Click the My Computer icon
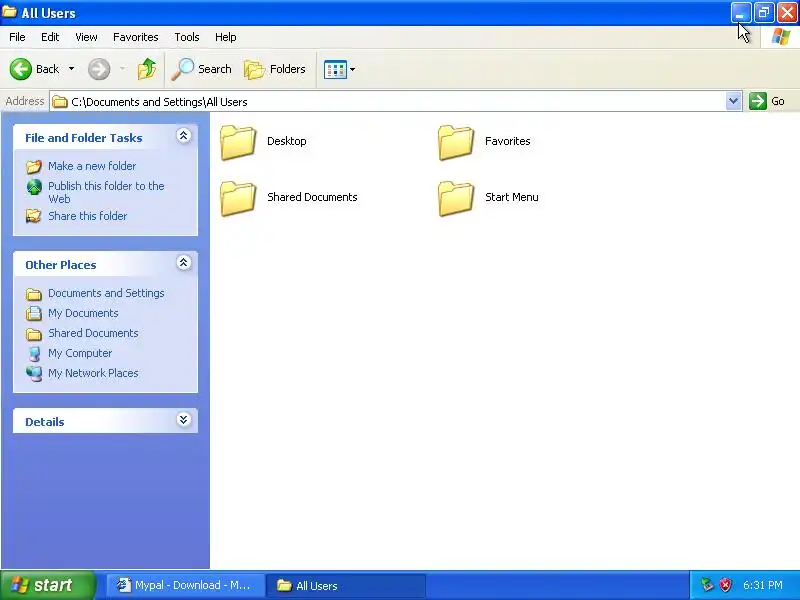Screen dimensions: 800x600 [34, 354]
